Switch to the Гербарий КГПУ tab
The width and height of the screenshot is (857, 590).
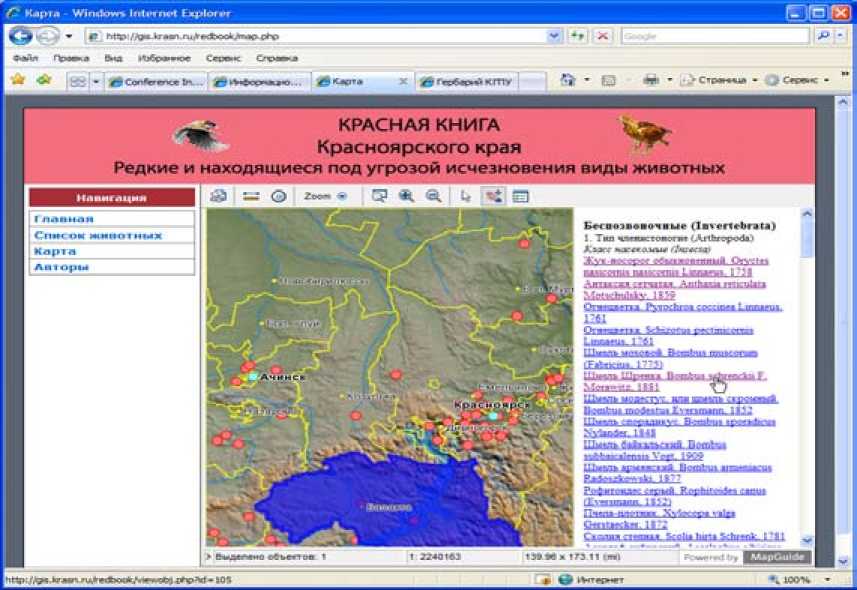coord(466,81)
